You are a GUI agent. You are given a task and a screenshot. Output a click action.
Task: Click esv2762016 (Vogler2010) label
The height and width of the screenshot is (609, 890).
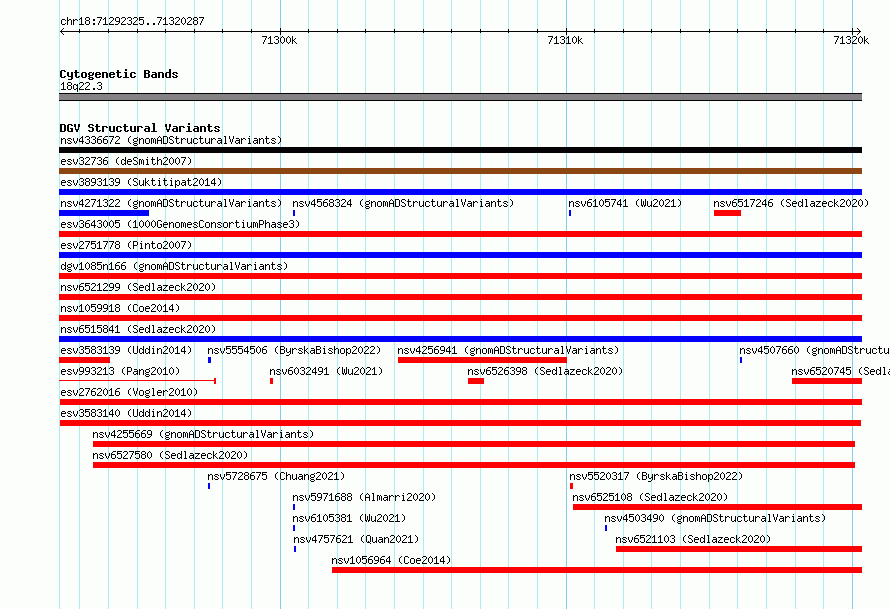[129, 392]
